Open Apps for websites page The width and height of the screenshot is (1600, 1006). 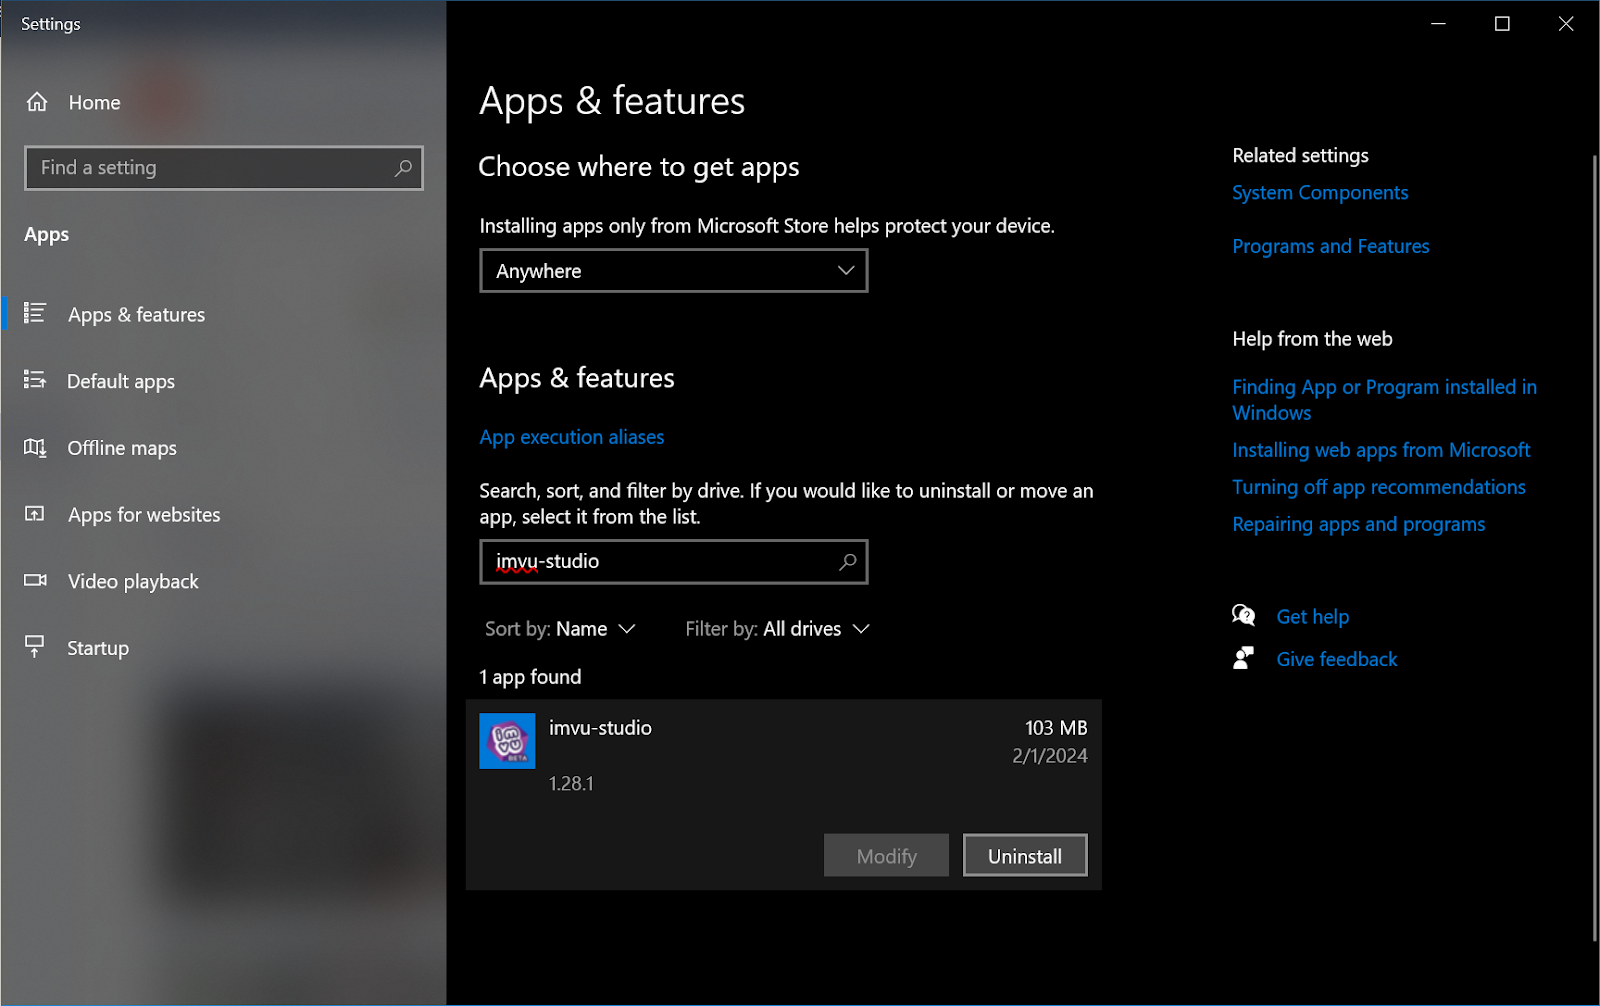click(224, 514)
